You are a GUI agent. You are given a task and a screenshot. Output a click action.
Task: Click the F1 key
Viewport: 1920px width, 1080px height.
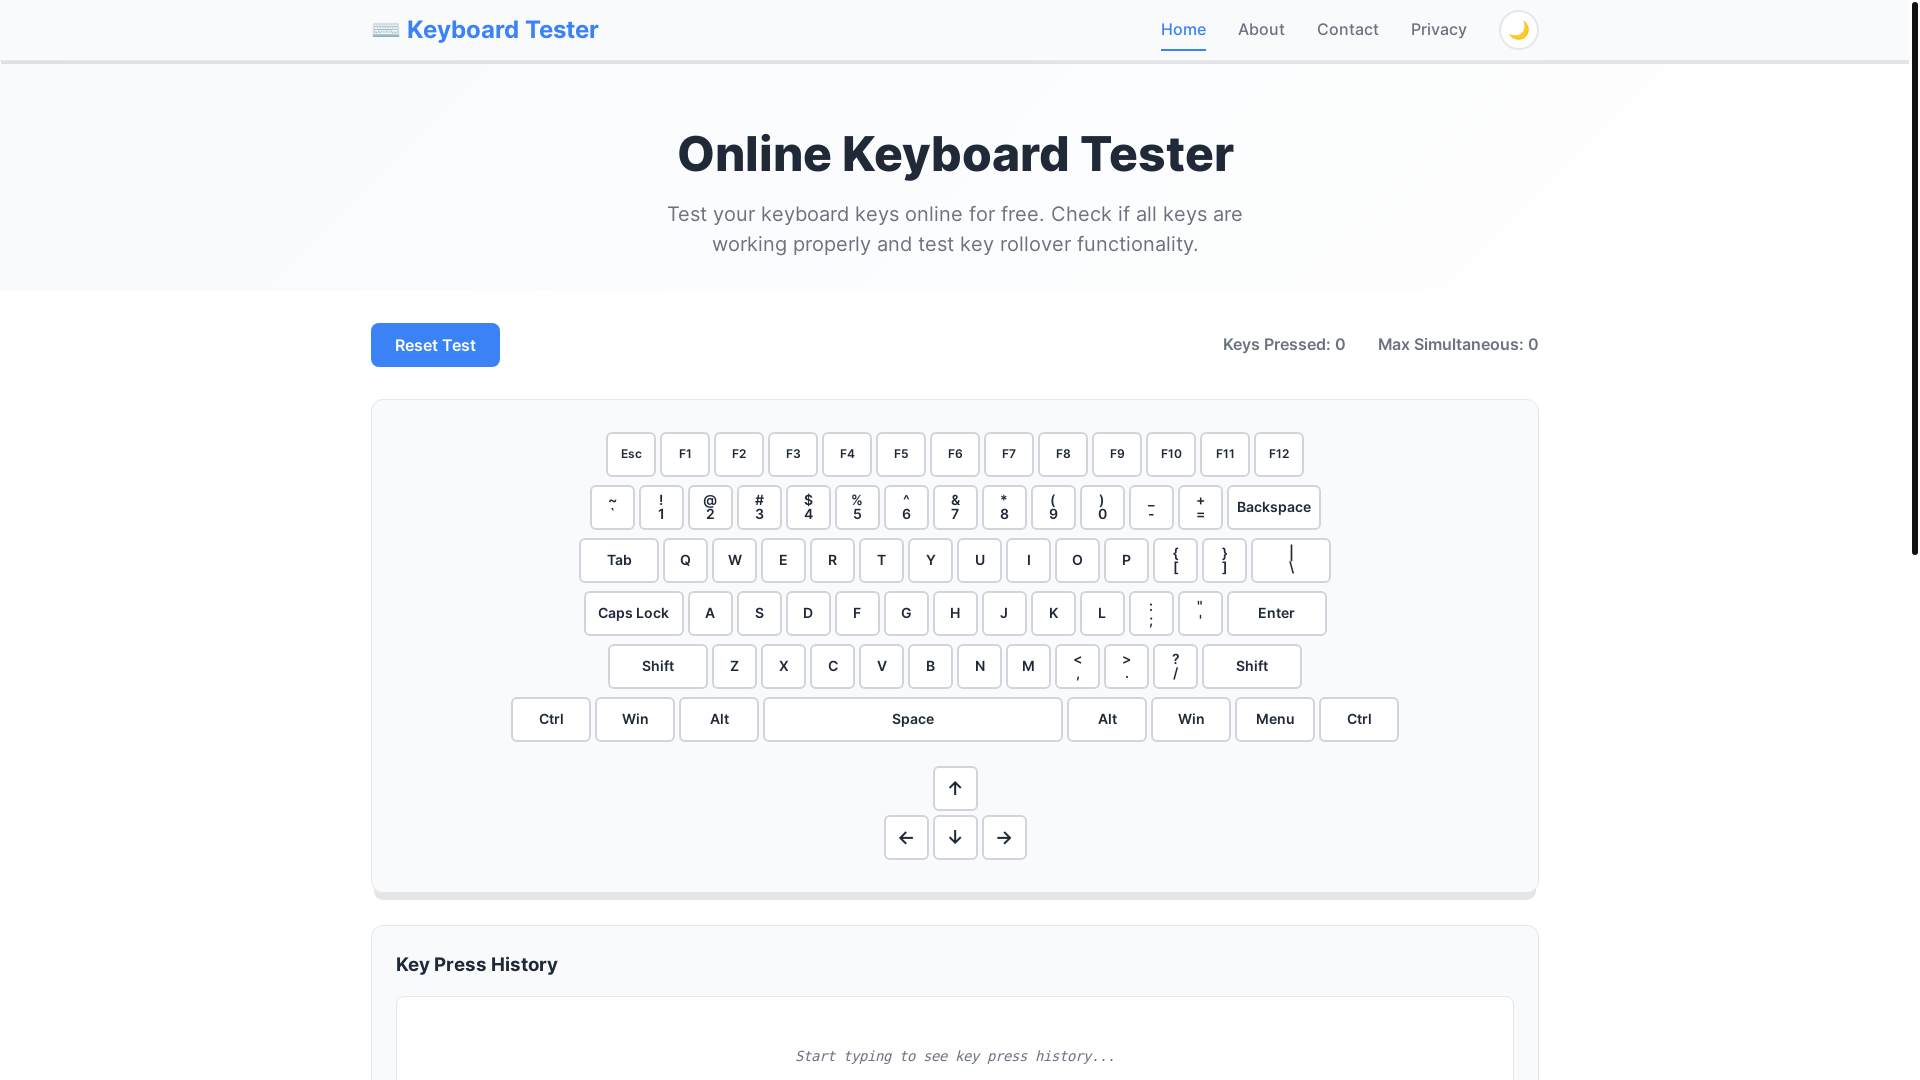coord(685,454)
